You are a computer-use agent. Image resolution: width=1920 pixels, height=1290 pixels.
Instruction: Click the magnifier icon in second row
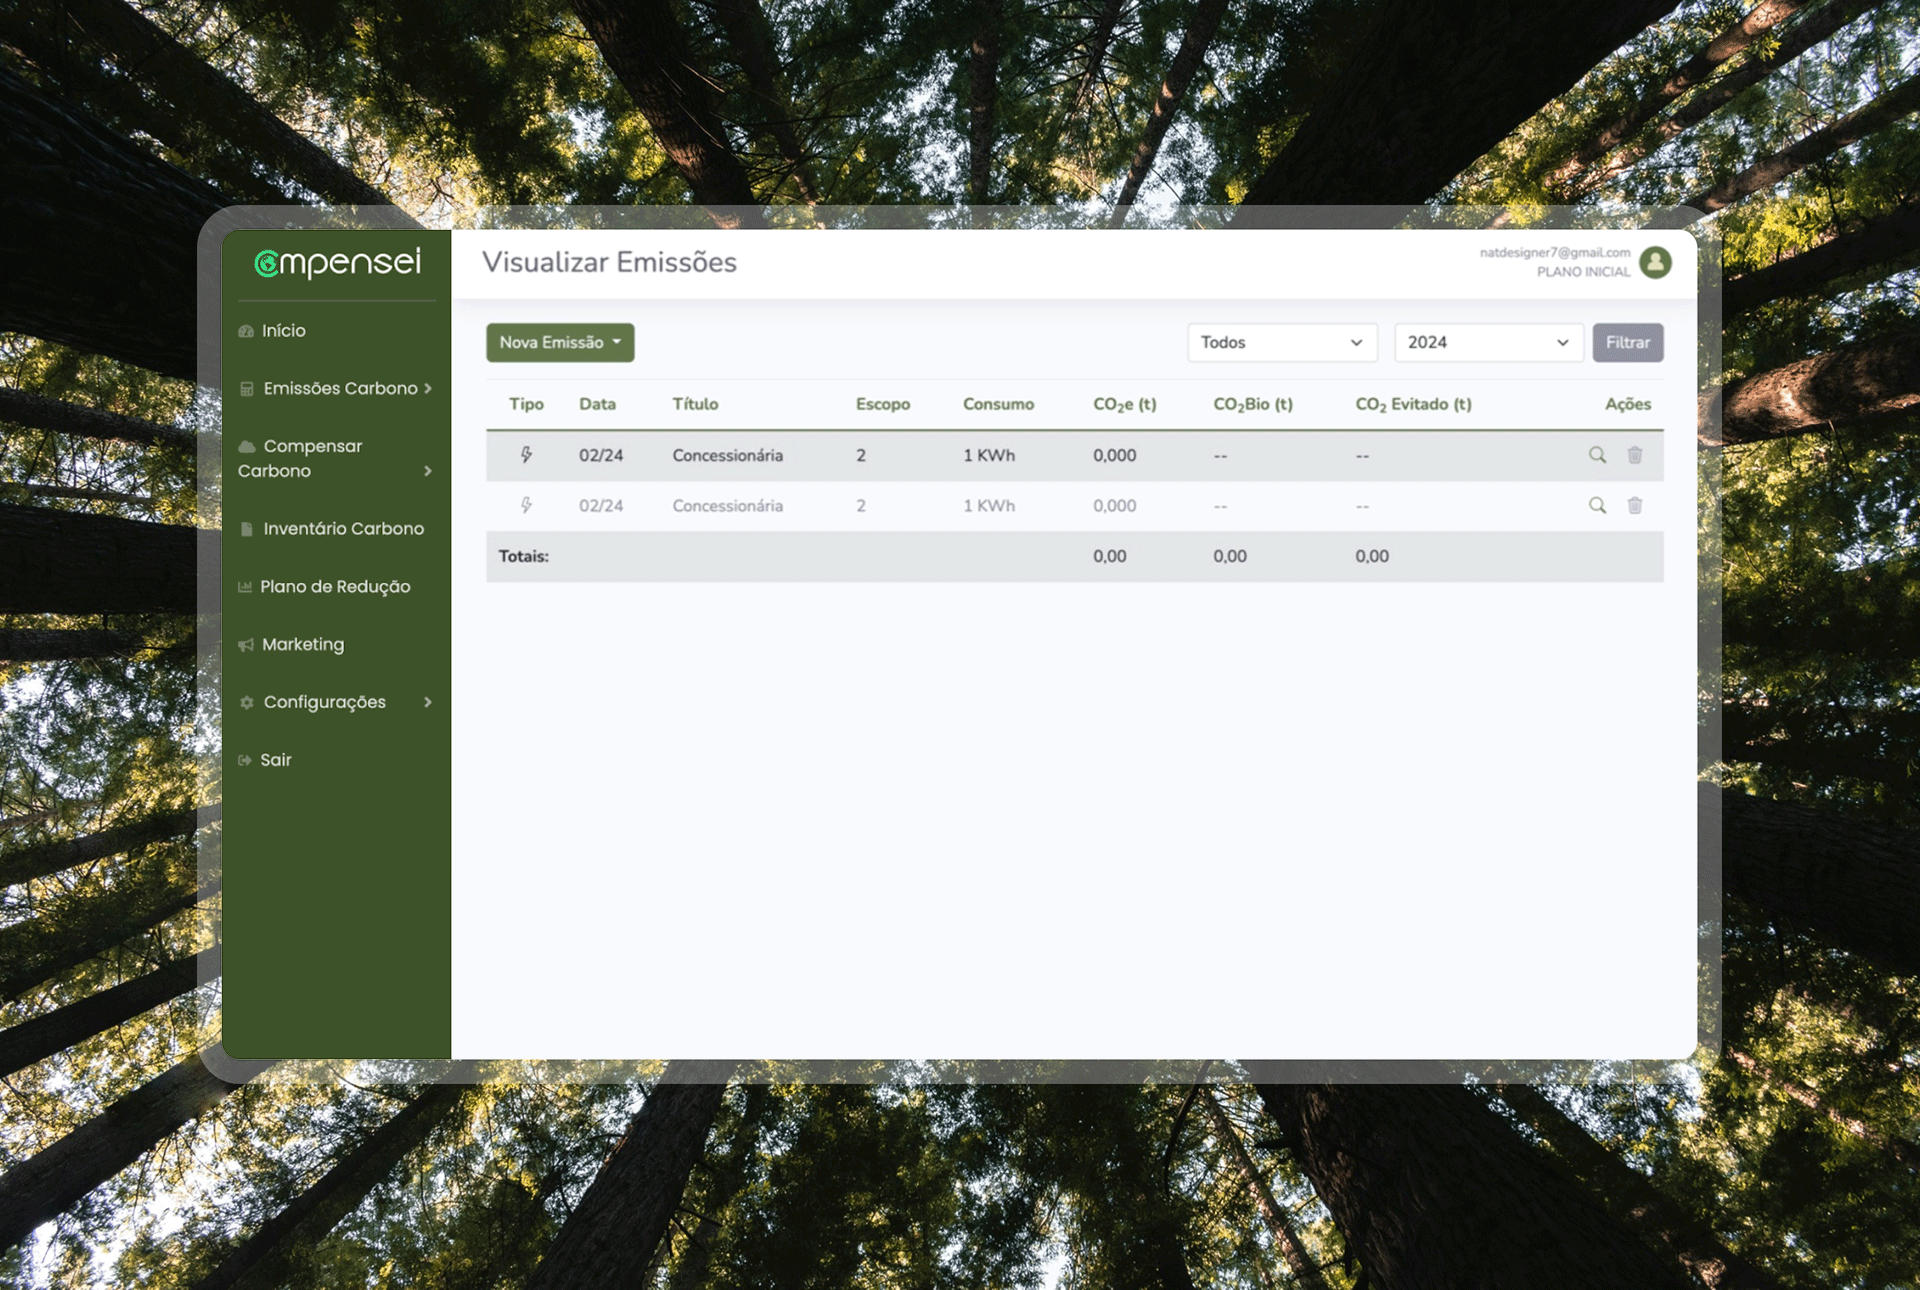1597,506
